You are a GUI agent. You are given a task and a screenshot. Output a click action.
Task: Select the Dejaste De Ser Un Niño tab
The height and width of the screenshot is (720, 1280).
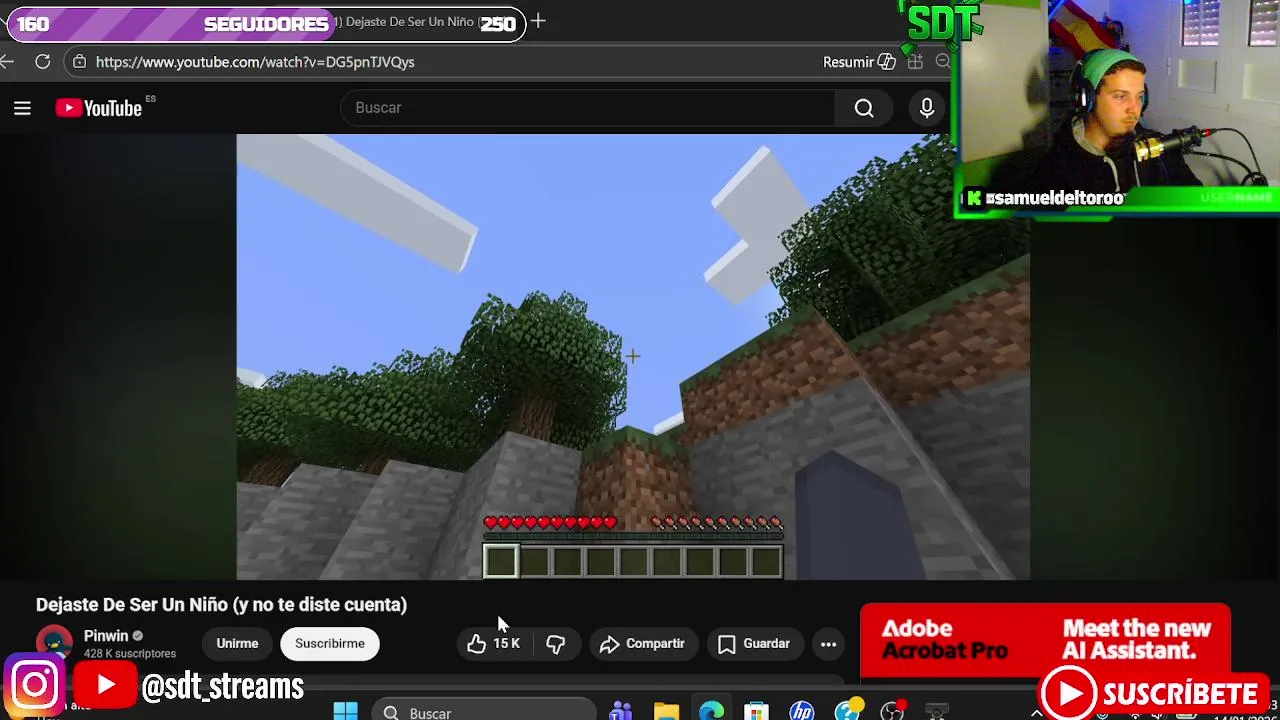410,22
